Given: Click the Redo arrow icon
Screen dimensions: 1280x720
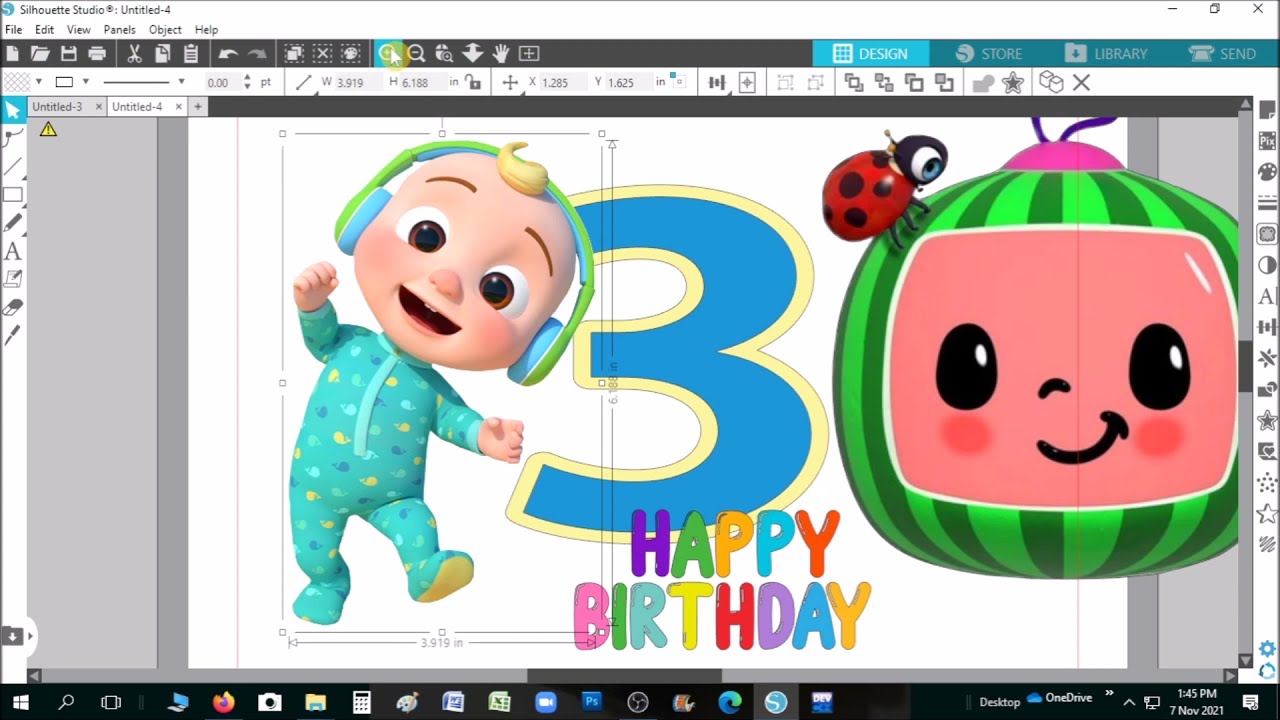Looking at the screenshot, I should 257,54.
